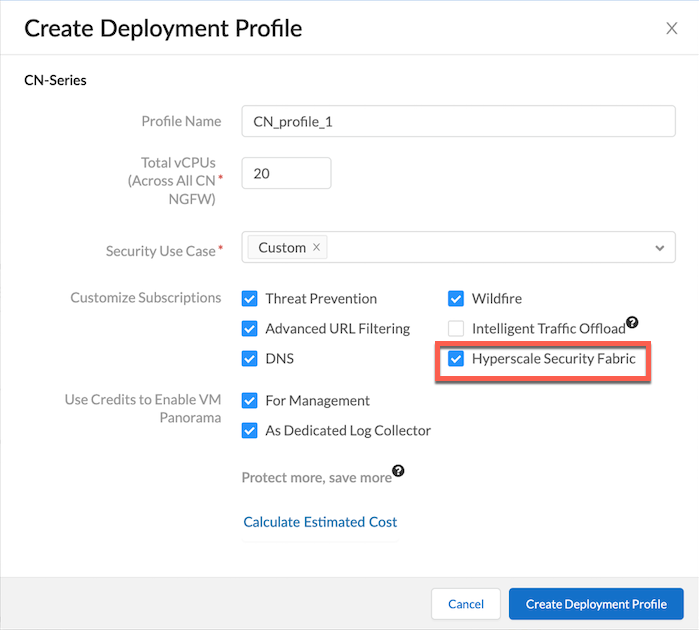This screenshot has height=630, width=699.
Task: Uncheck For Management Panorama option
Action: [250, 401]
